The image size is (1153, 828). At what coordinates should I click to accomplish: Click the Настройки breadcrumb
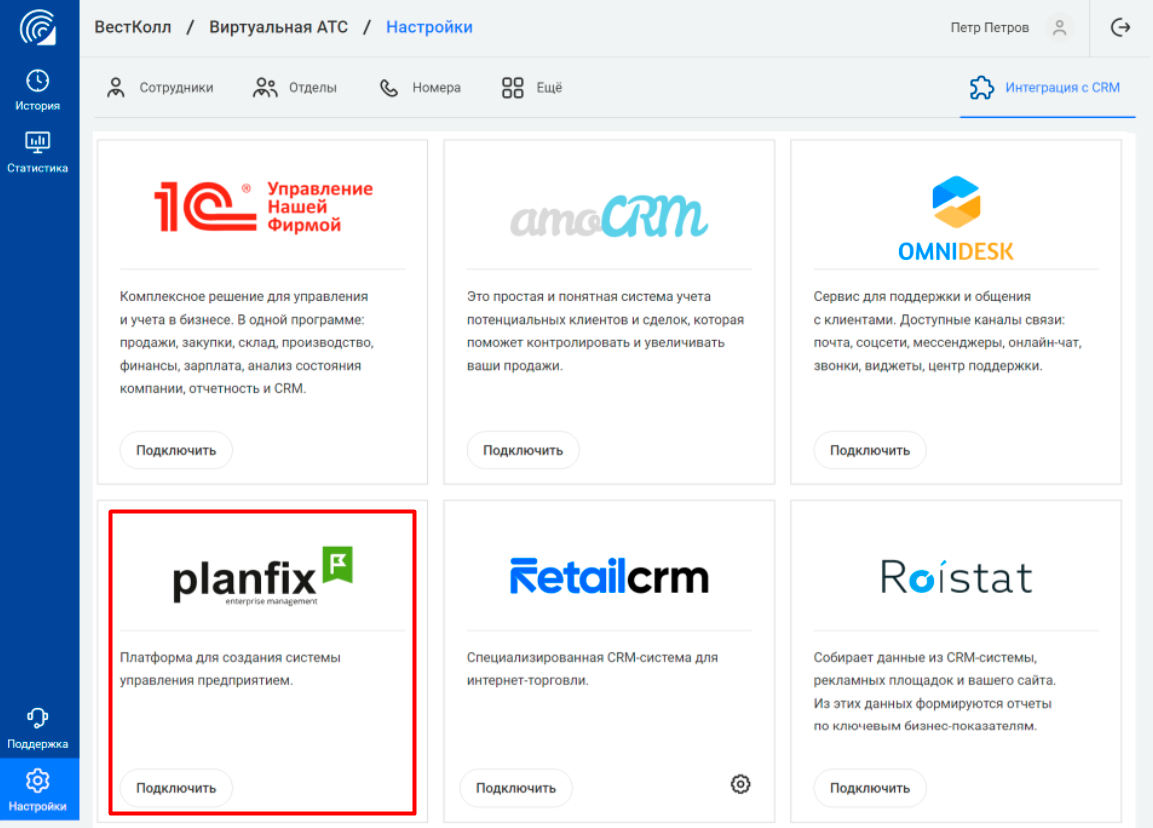[429, 27]
